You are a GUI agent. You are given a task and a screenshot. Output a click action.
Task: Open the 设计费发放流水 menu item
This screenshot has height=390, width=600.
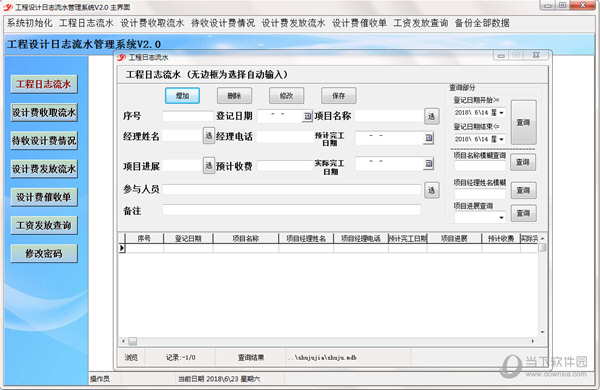293,23
